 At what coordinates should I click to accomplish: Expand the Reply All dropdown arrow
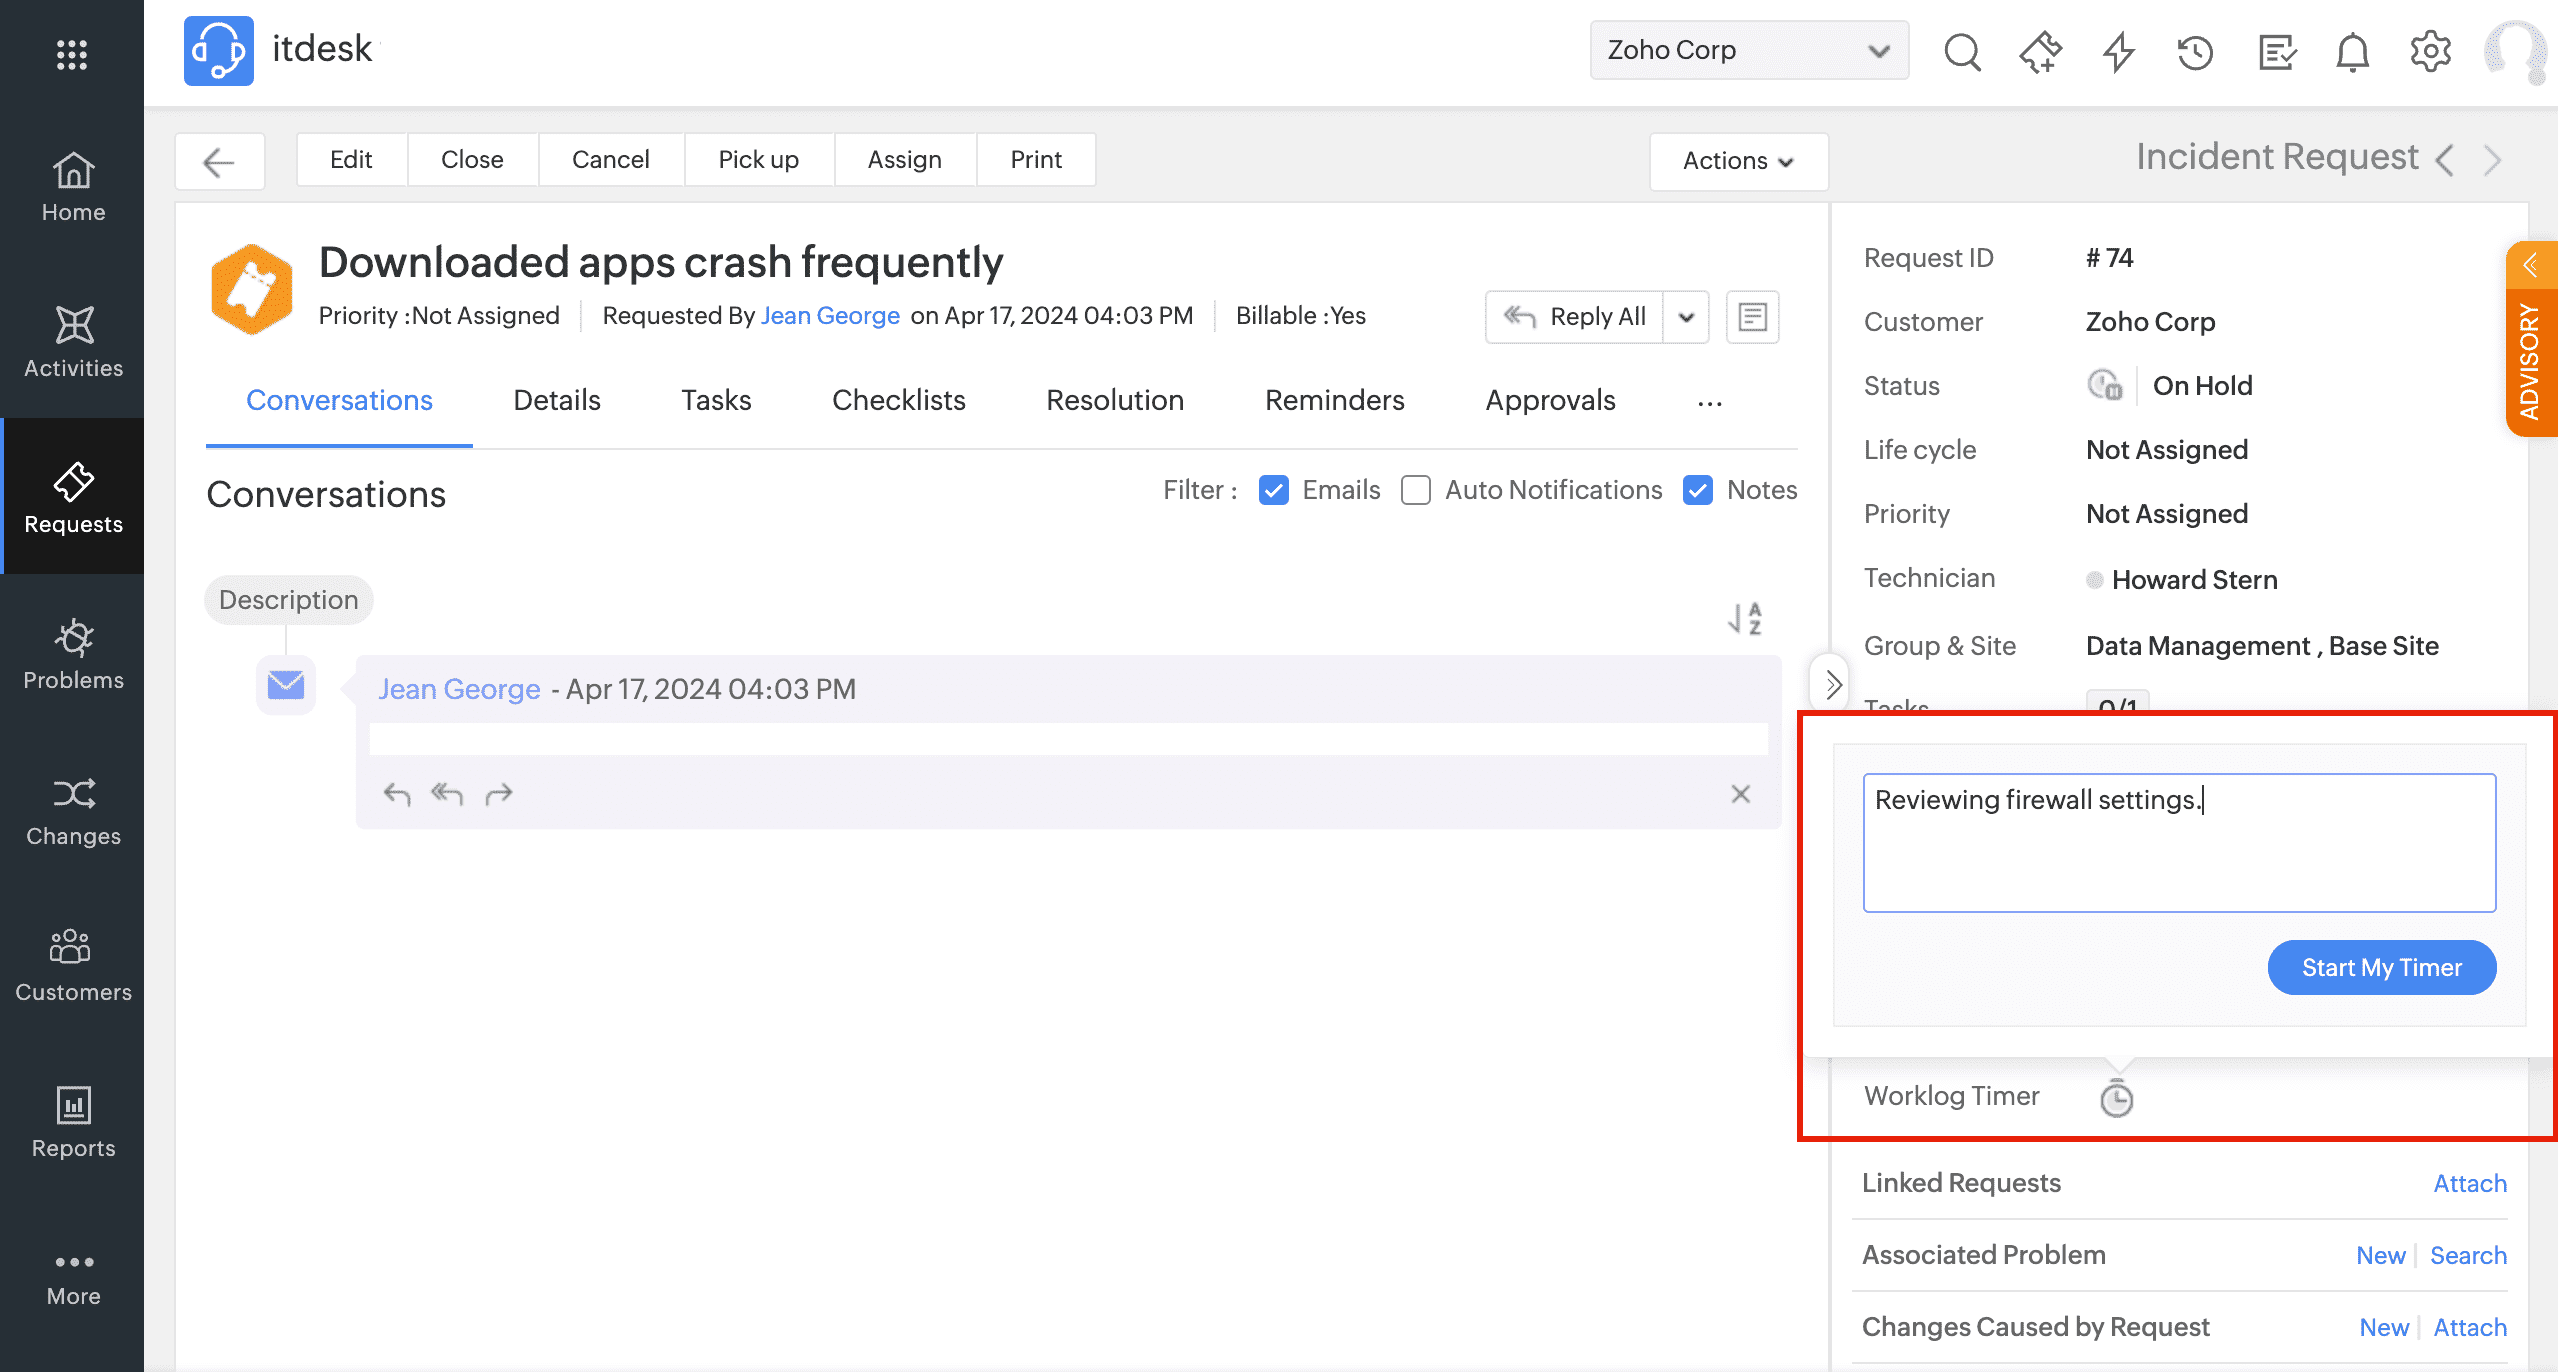[x=1686, y=318]
